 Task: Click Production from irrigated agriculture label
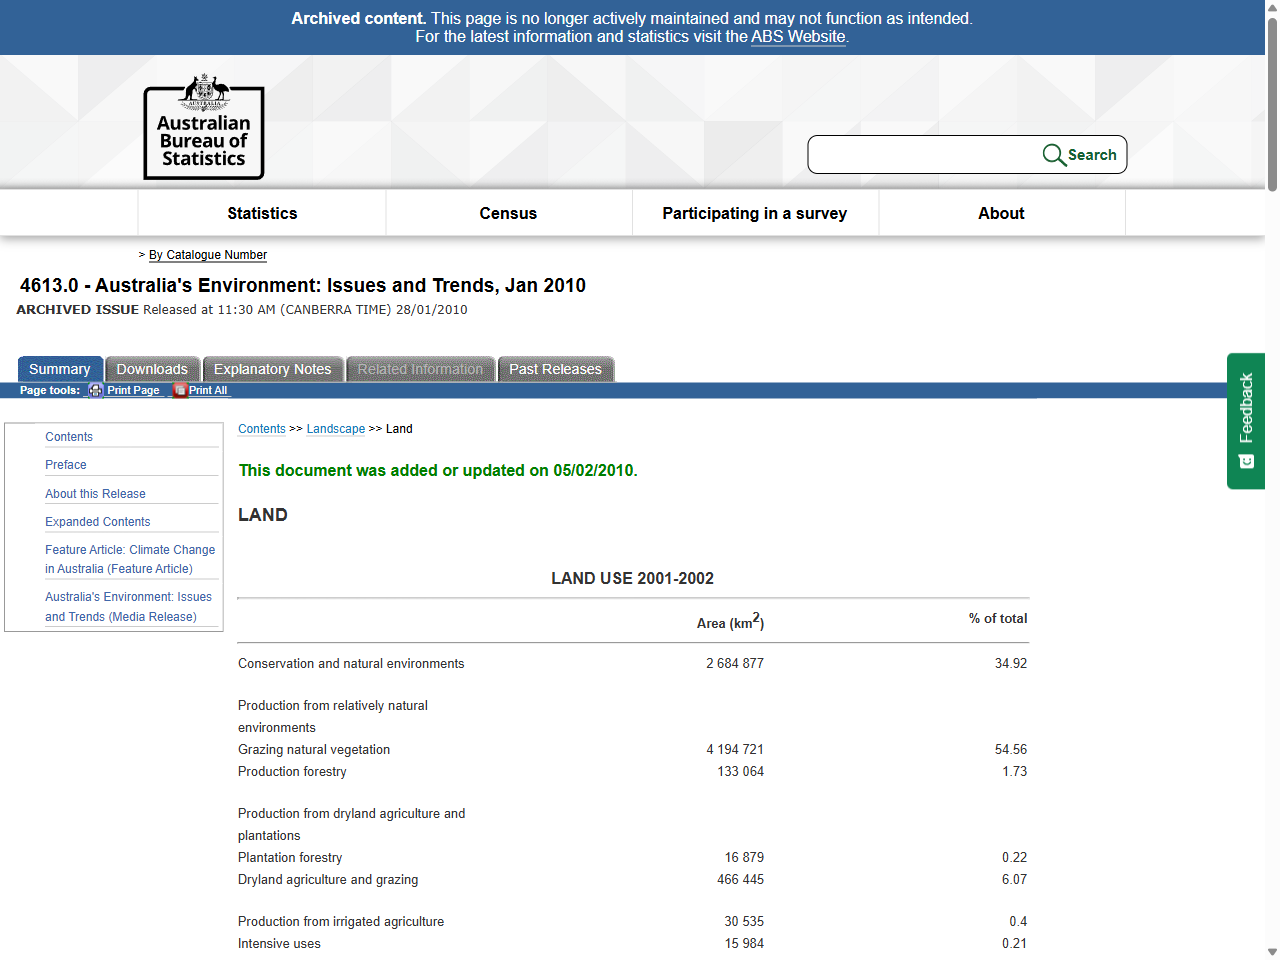pyautogui.click(x=341, y=922)
